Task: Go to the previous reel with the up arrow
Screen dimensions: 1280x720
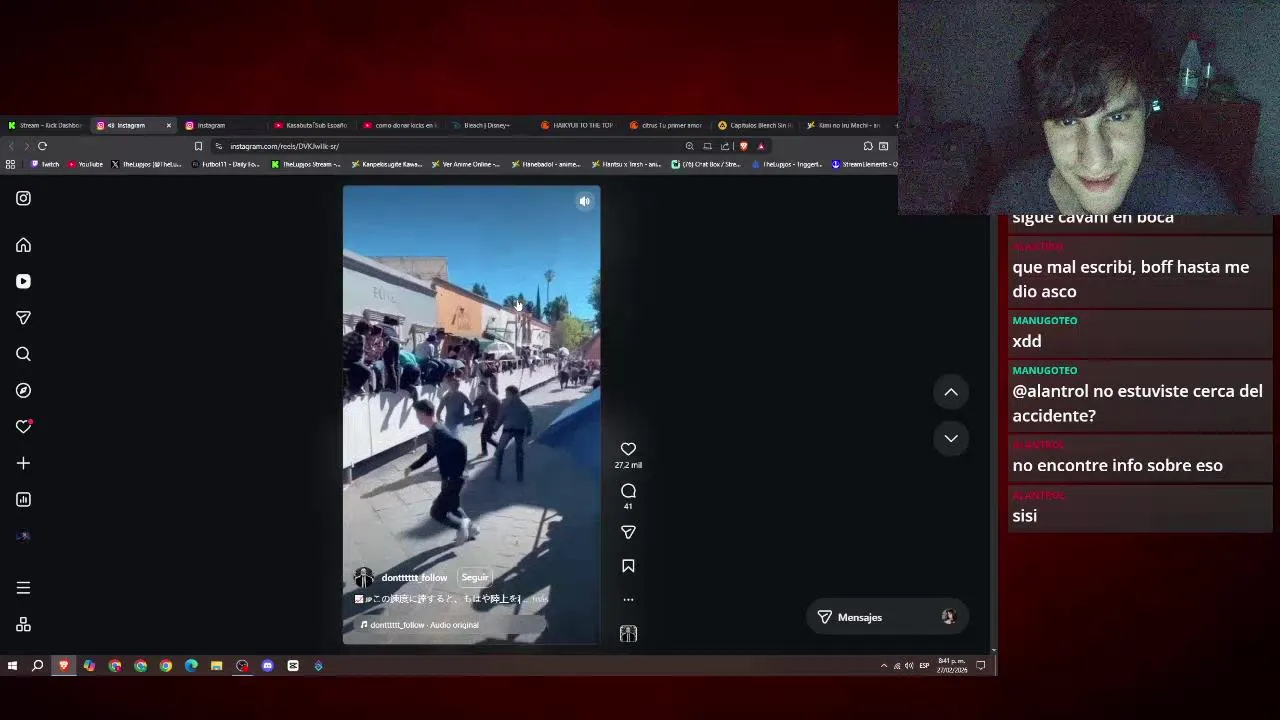Action: [951, 392]
